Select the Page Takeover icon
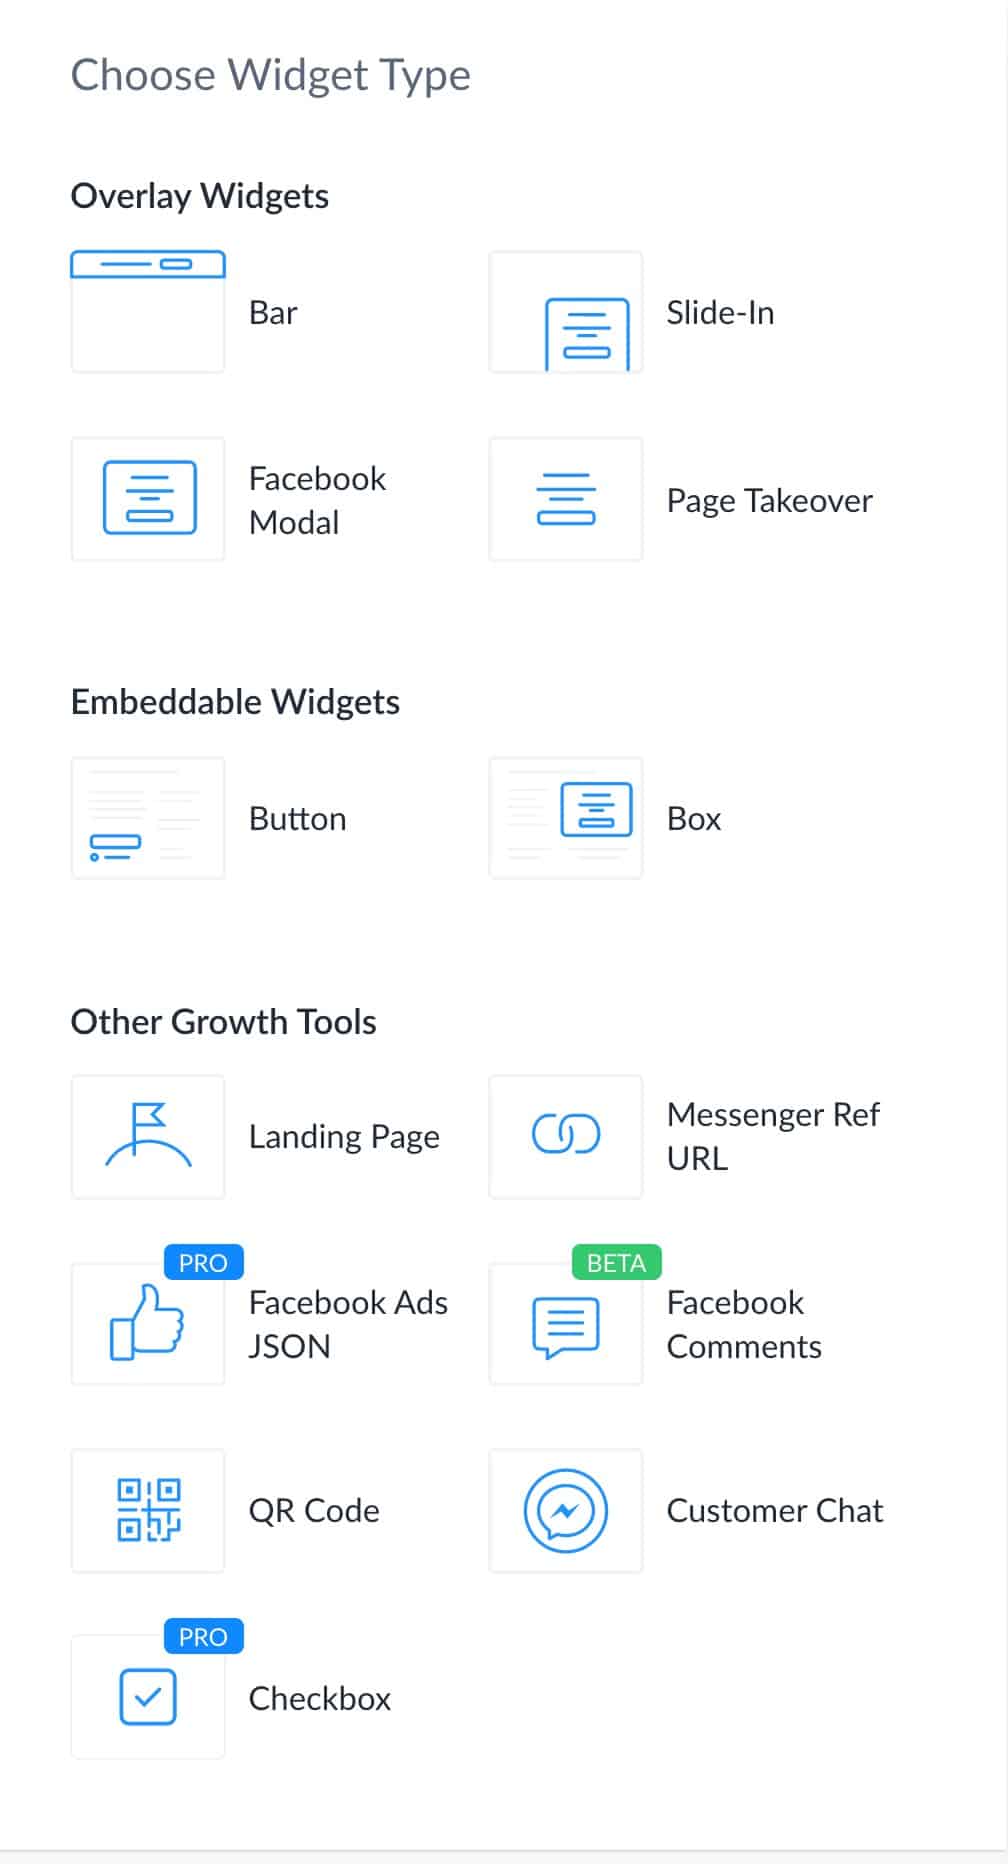The height and width of the screenshot is (1864, 1008). tap(566, 499)
